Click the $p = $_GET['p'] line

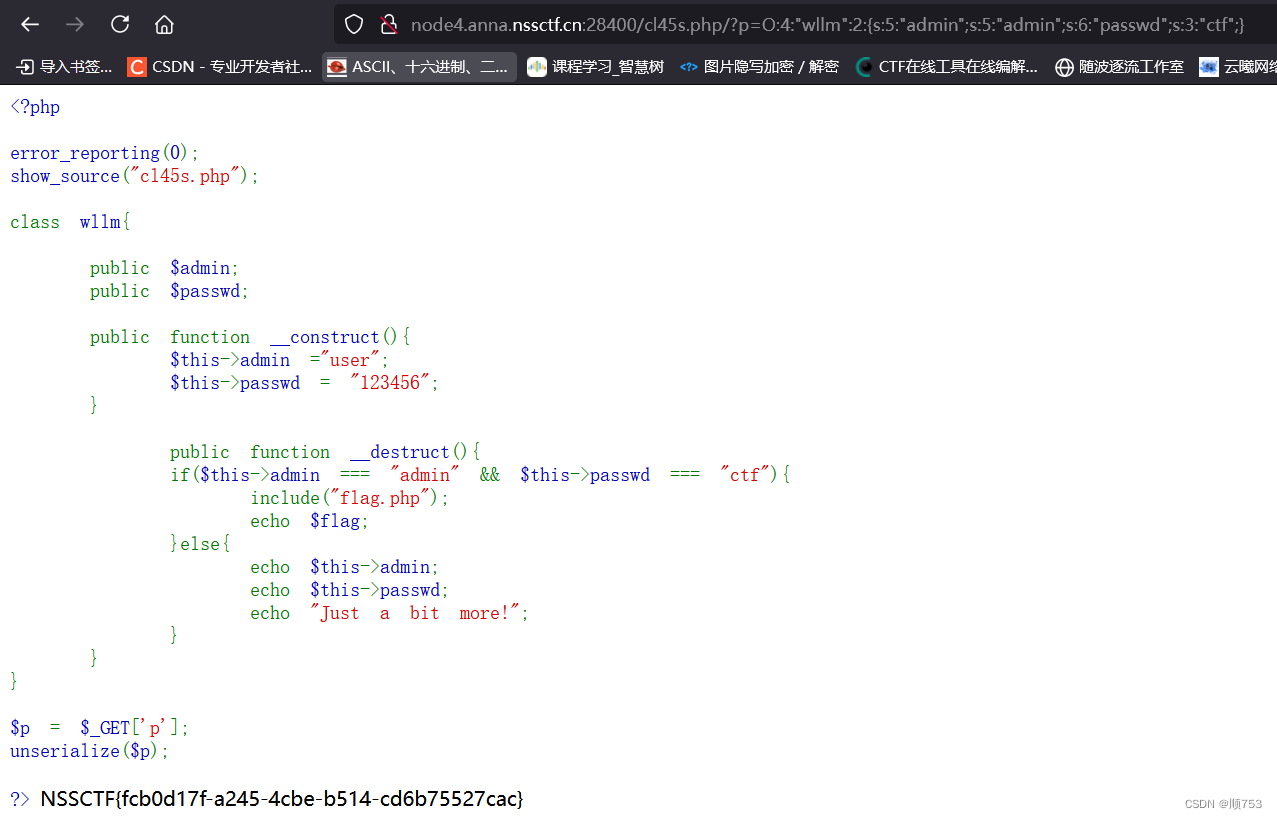[99, 728]
